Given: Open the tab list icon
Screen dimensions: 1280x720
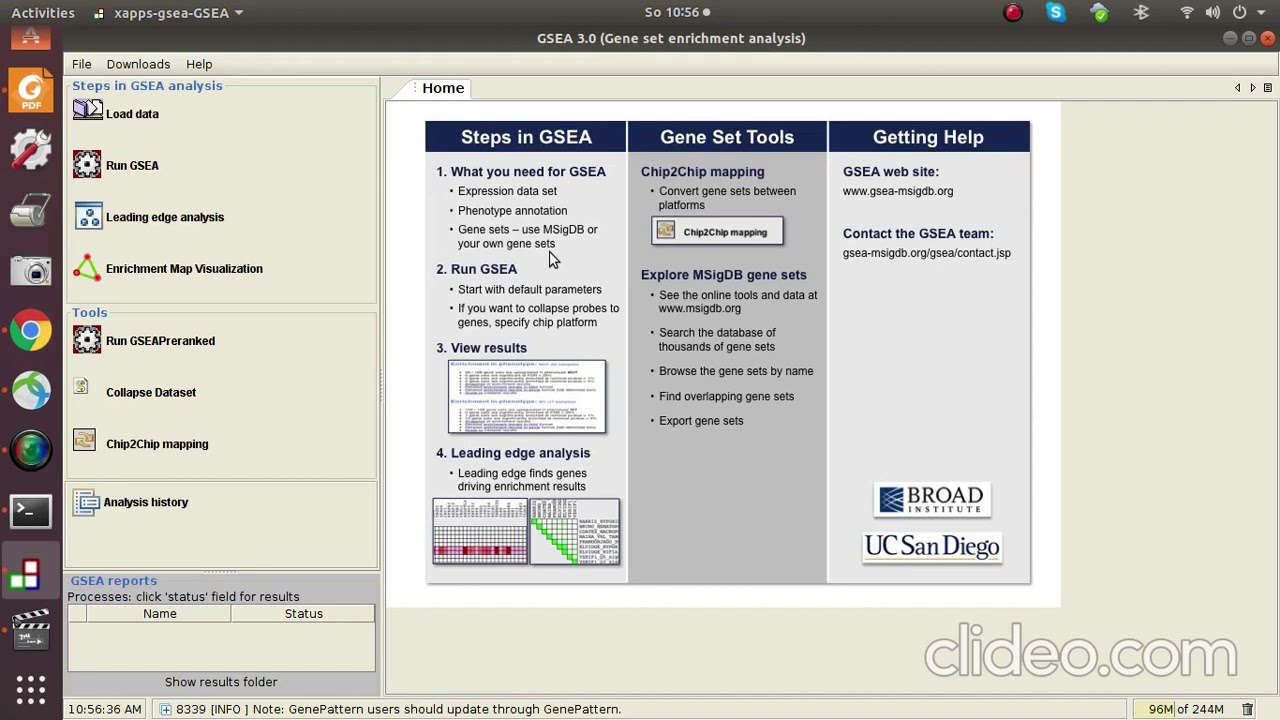Looking at the screenshot, I should (1267, 88).
